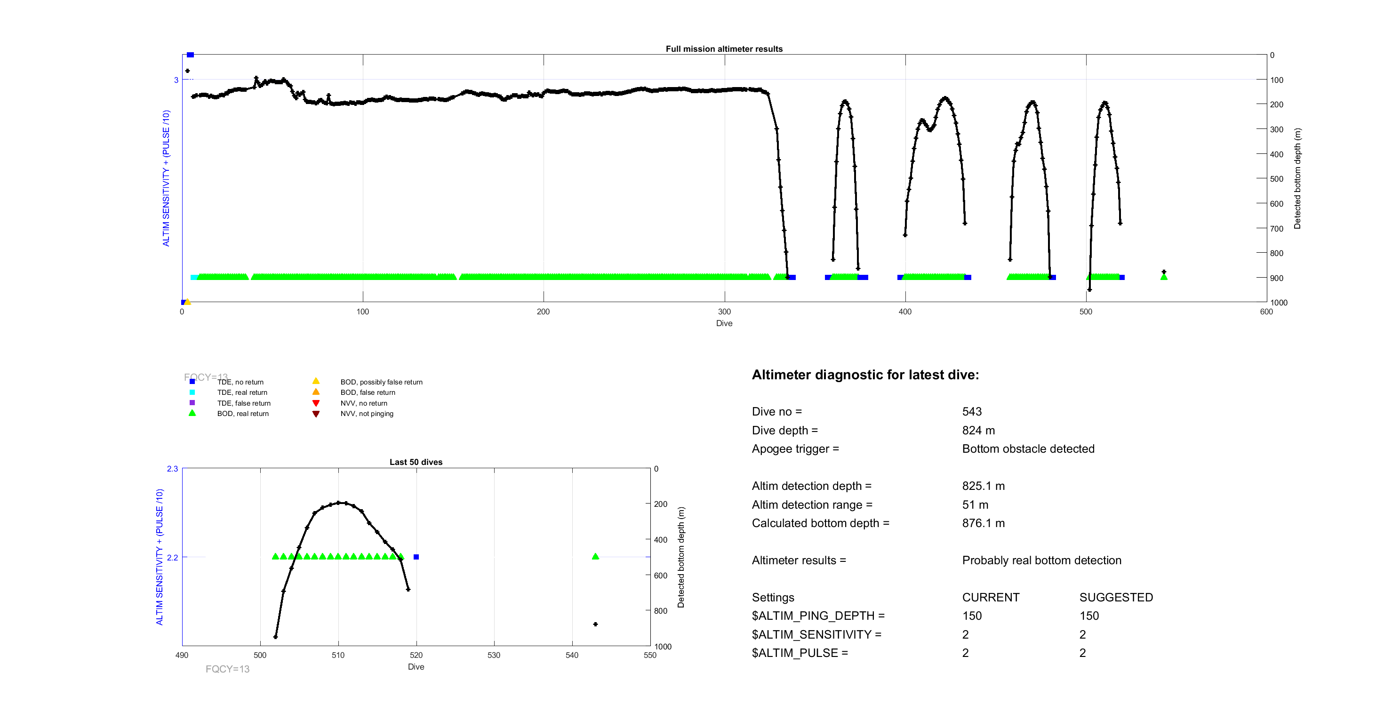Click the current value 150 for $ALTIM_PING_DEPTH
This screenshot has width=1400, height=726.
point(972,616)
